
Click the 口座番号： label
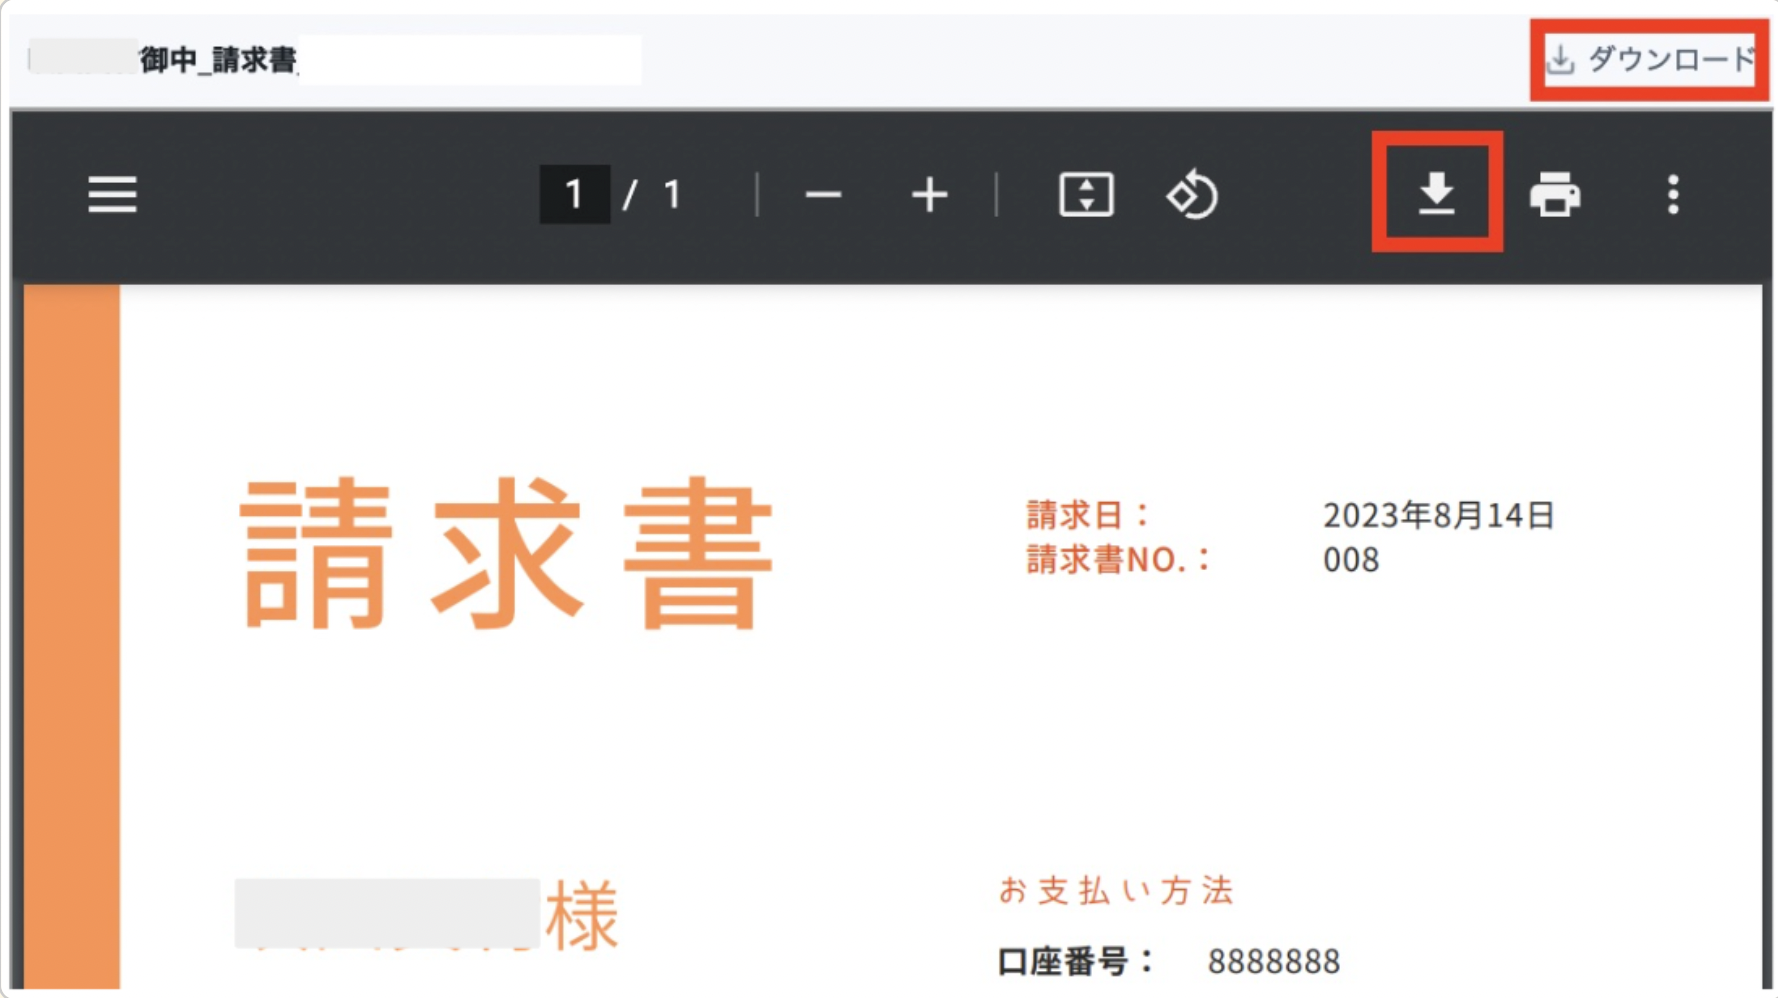coord(1077,961)
